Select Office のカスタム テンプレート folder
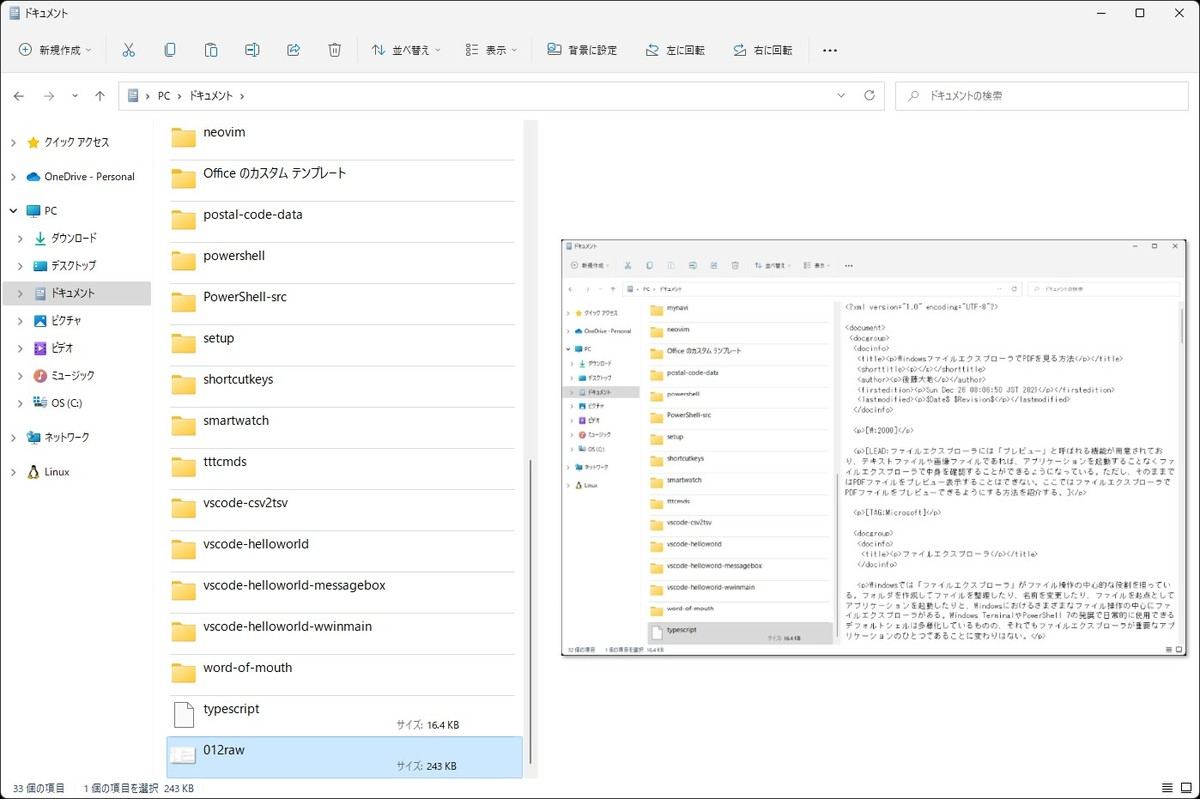 (x=344, y=178)
